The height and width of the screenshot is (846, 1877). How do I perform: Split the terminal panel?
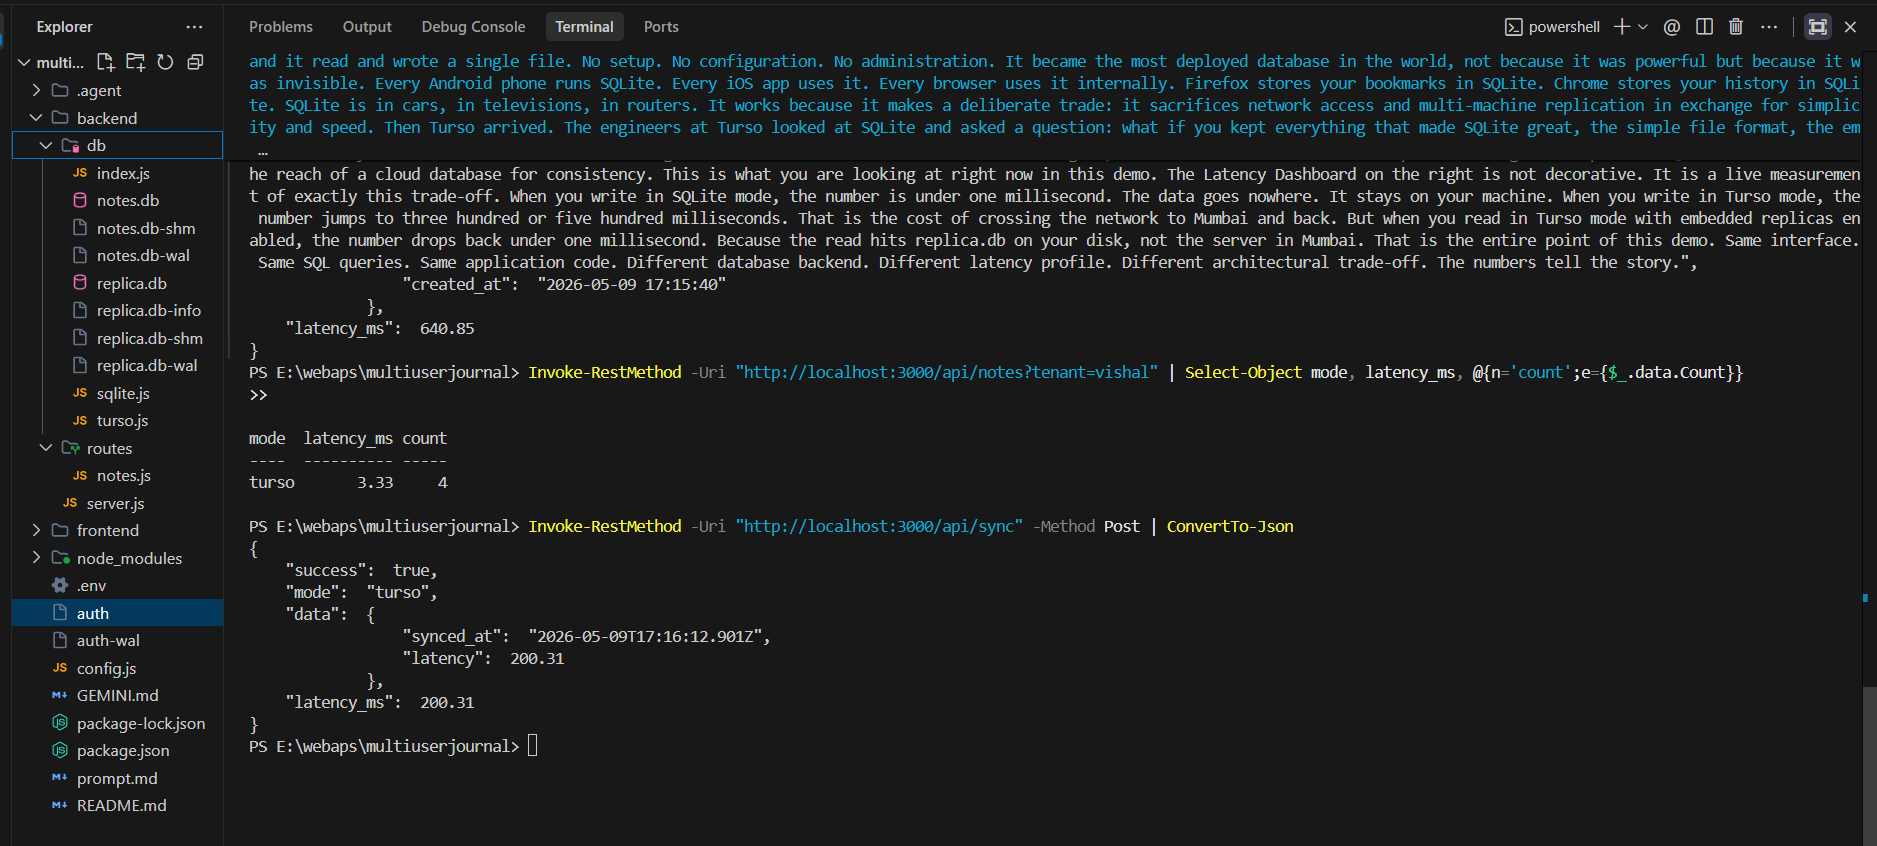[x=1705, y=27]
